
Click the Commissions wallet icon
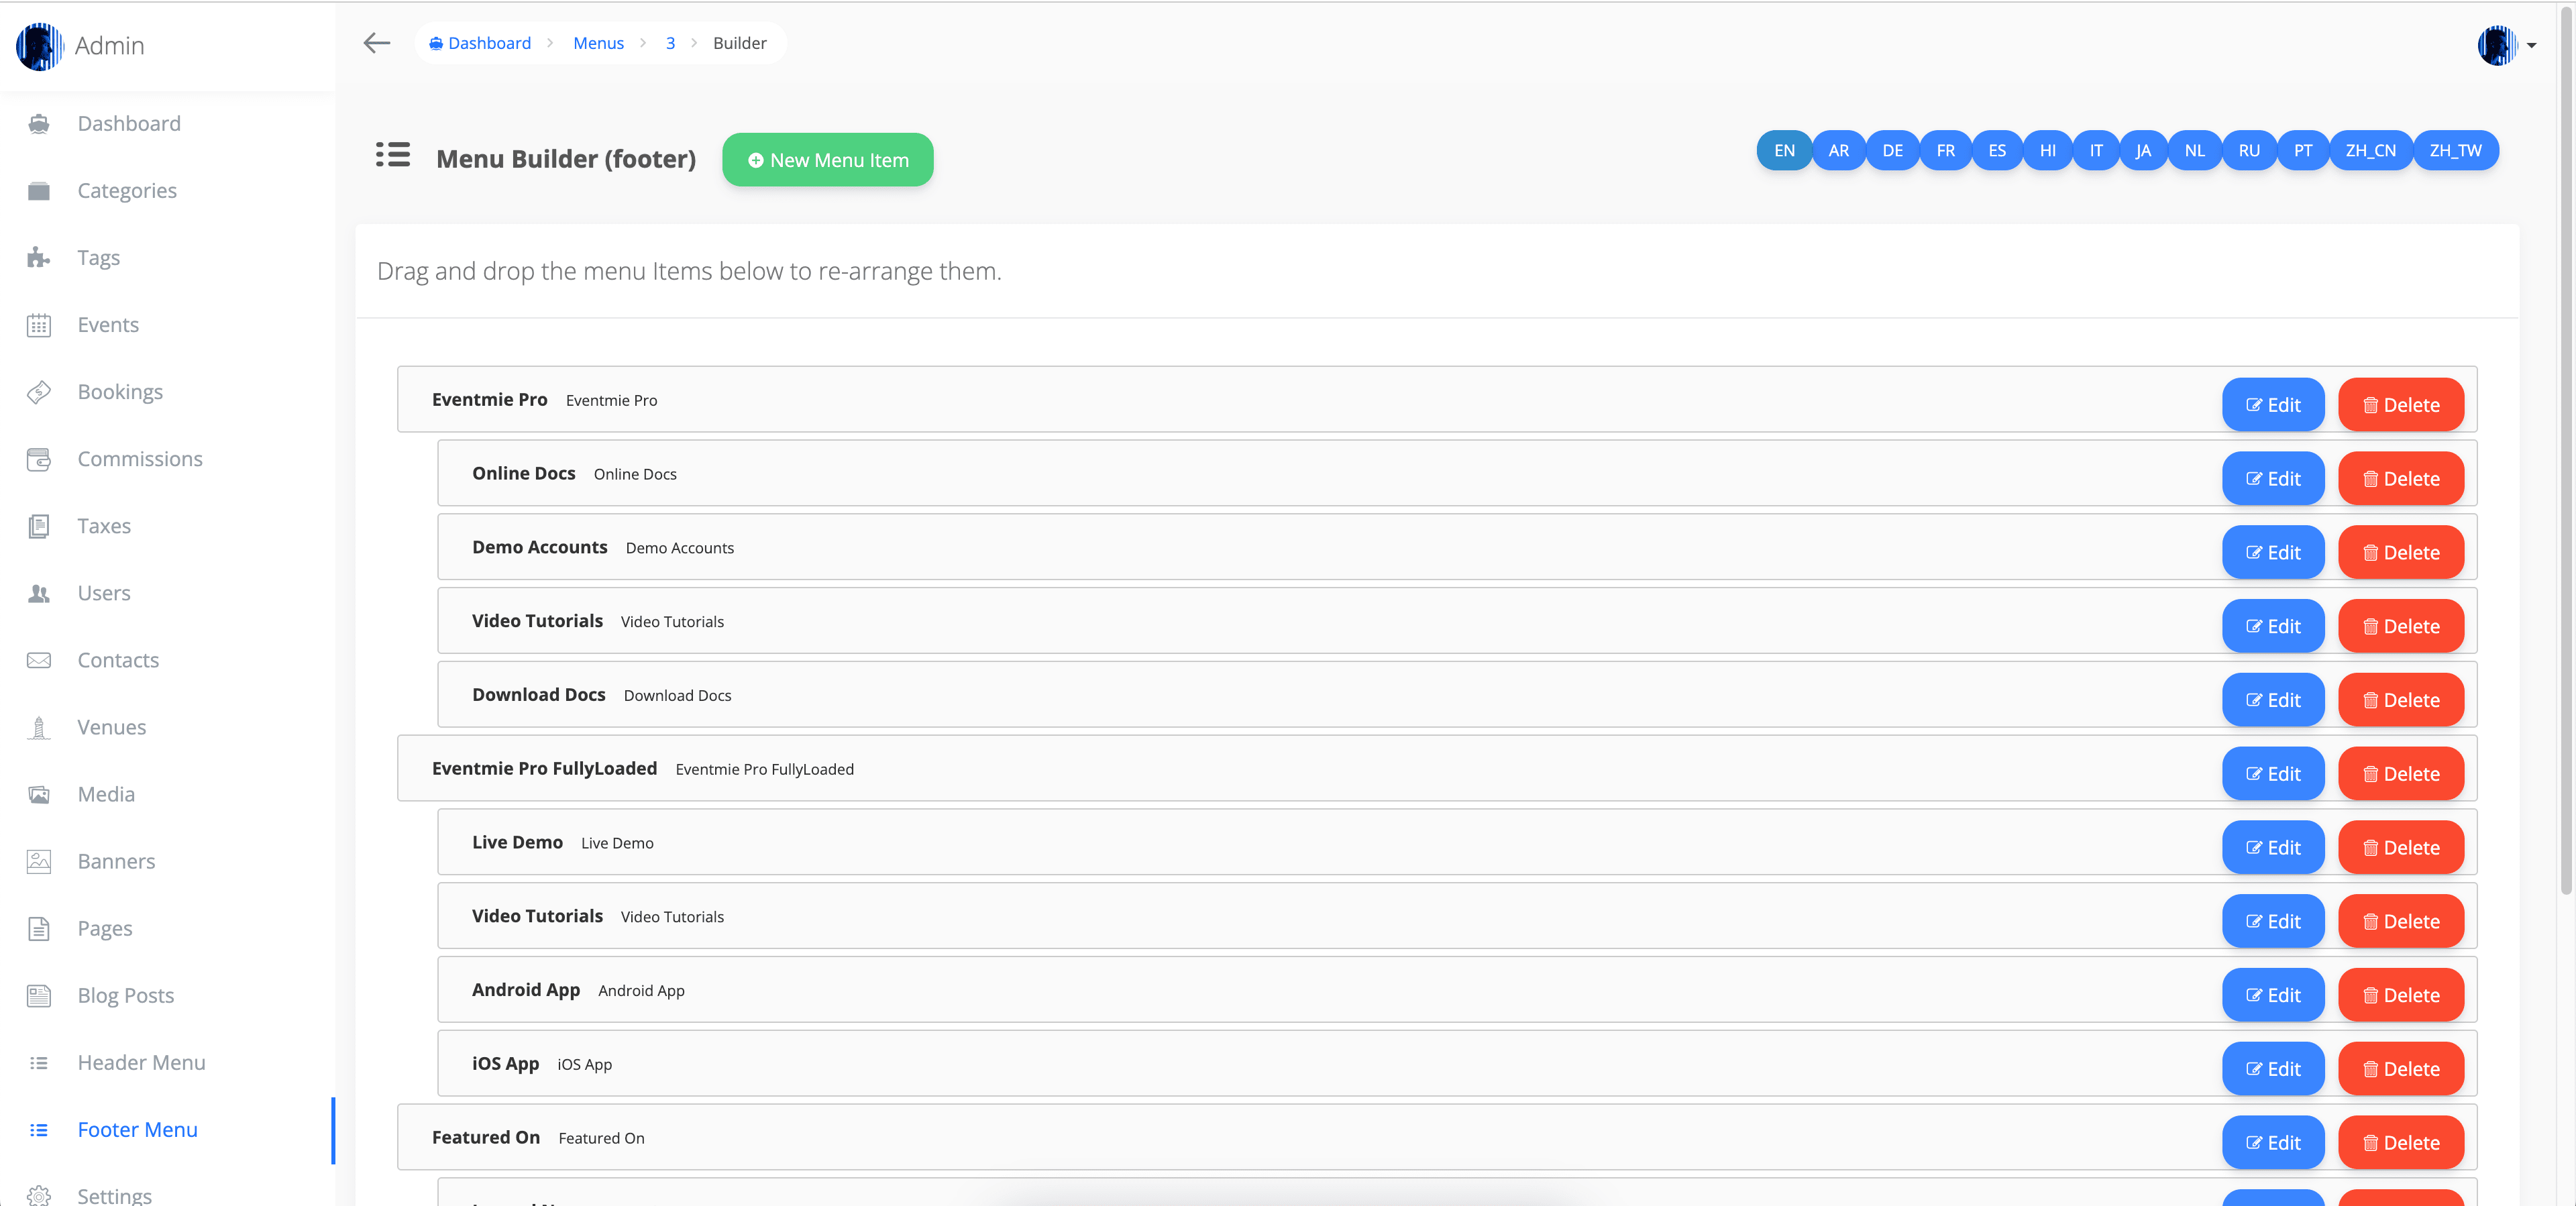click(39, 459)
